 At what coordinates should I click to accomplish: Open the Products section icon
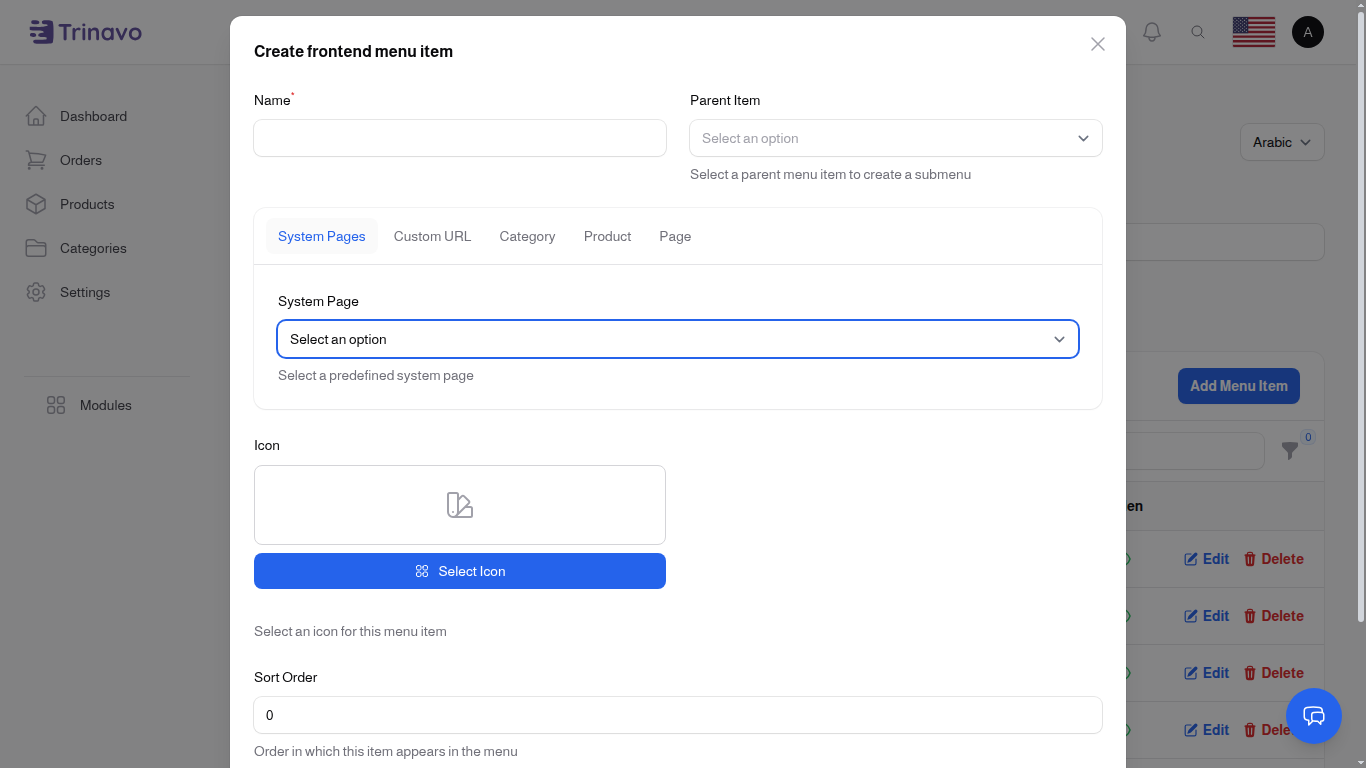point(36,204)
